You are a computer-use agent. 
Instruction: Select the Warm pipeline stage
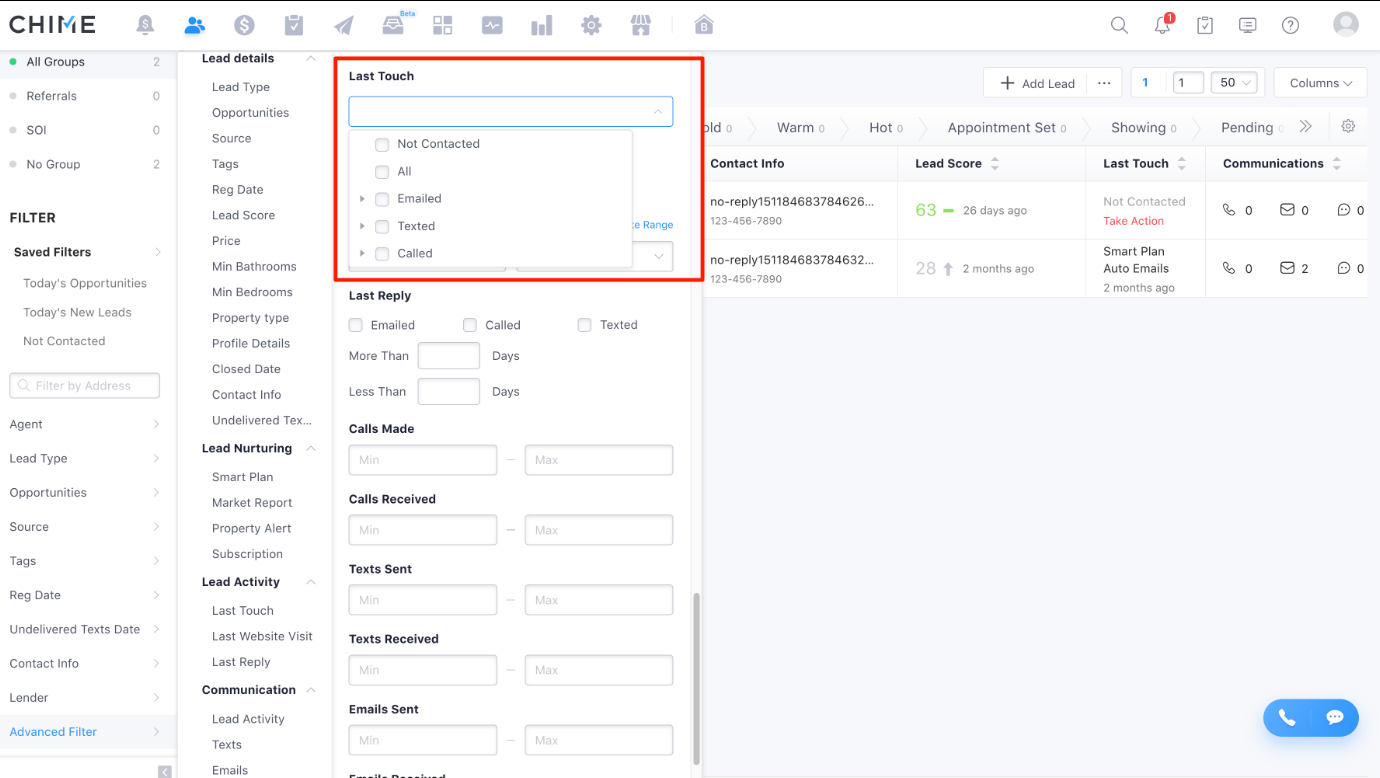pos(800,127)
